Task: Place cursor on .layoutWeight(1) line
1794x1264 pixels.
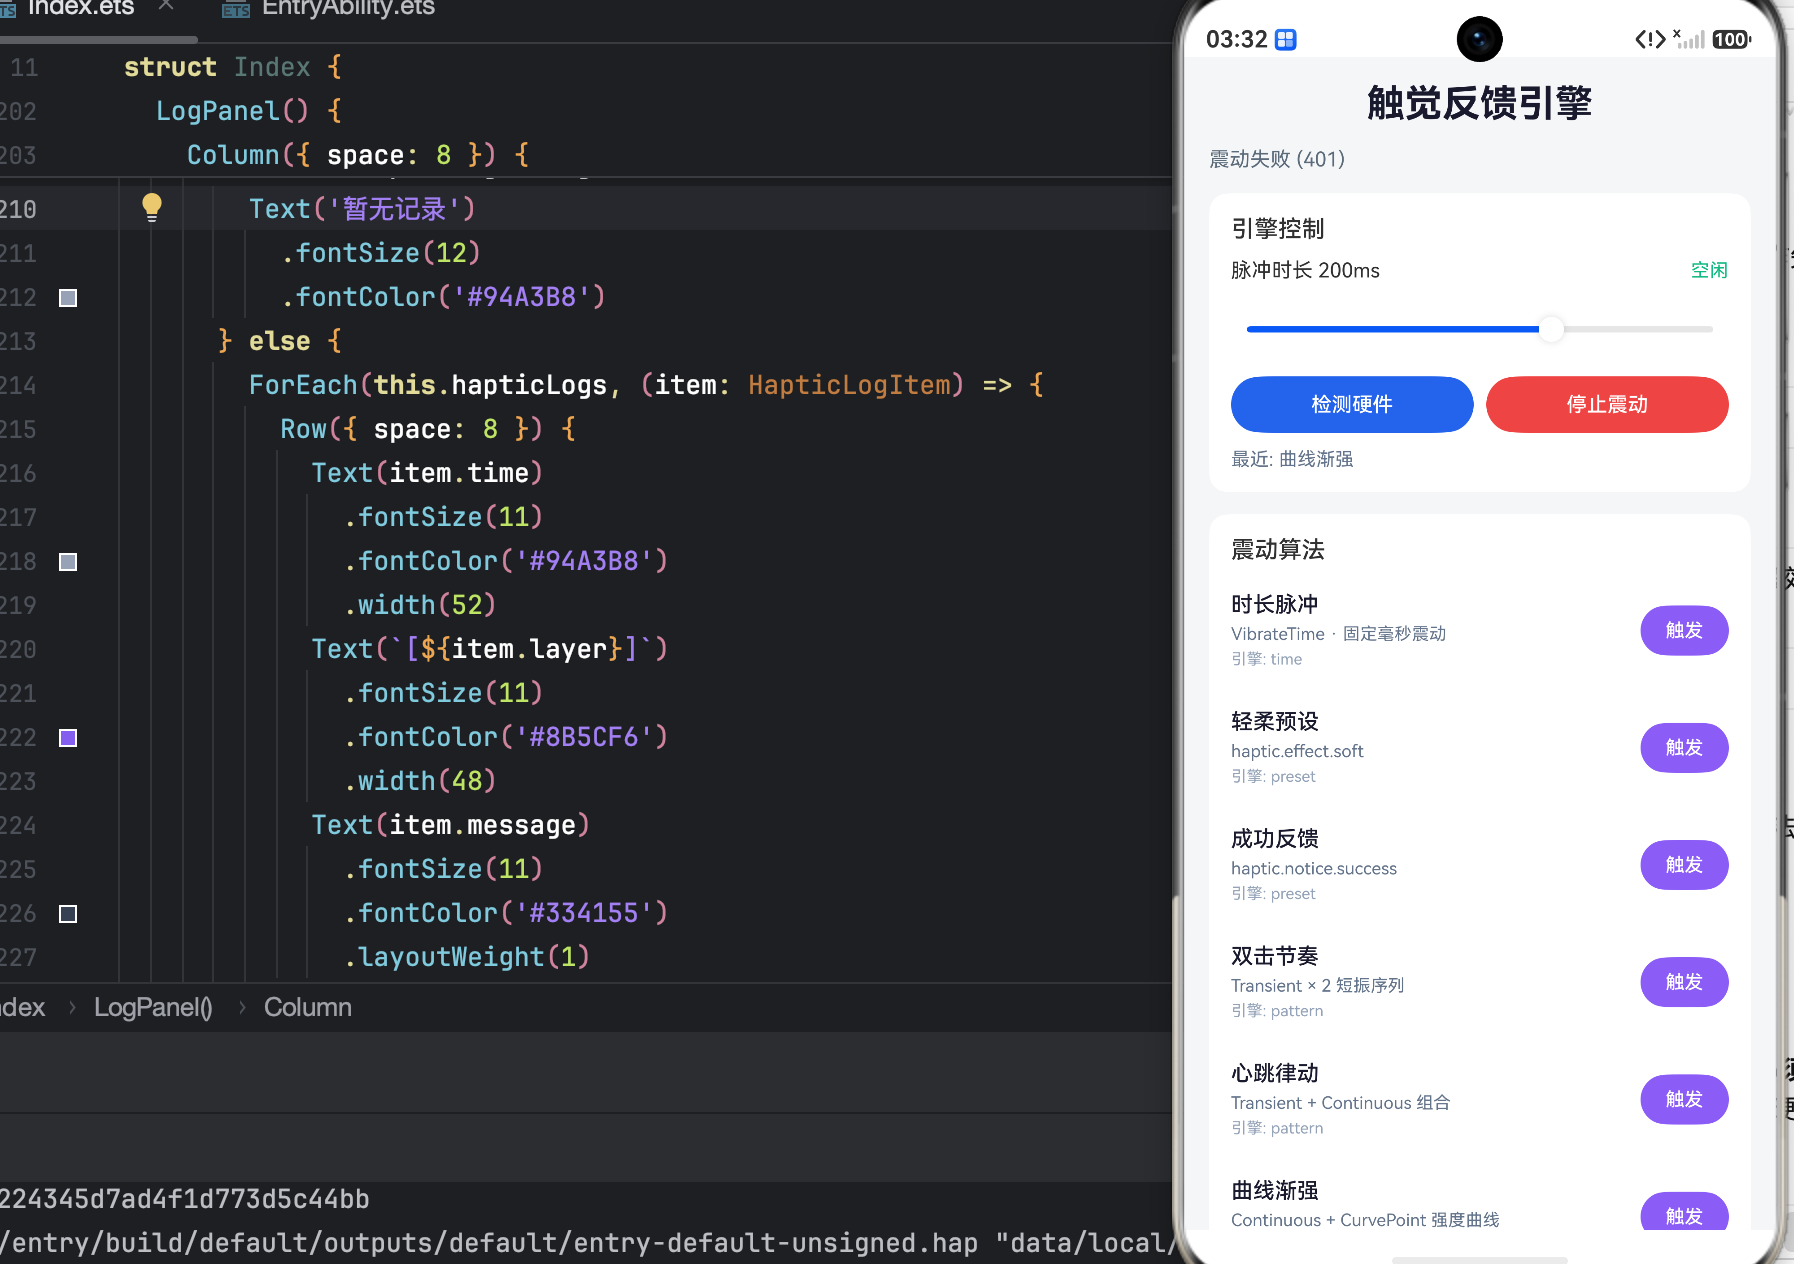Action: coord(466,957)
